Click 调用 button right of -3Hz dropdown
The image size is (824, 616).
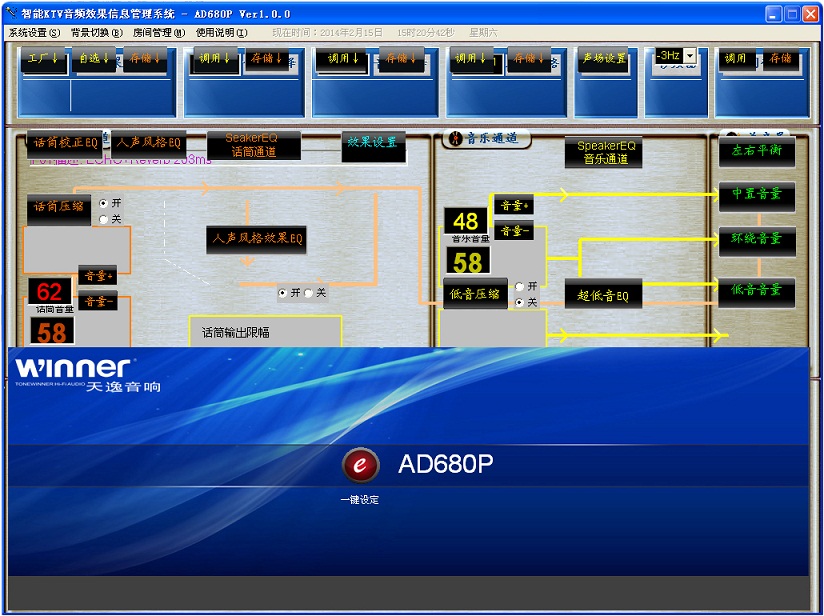coord(737,59)
